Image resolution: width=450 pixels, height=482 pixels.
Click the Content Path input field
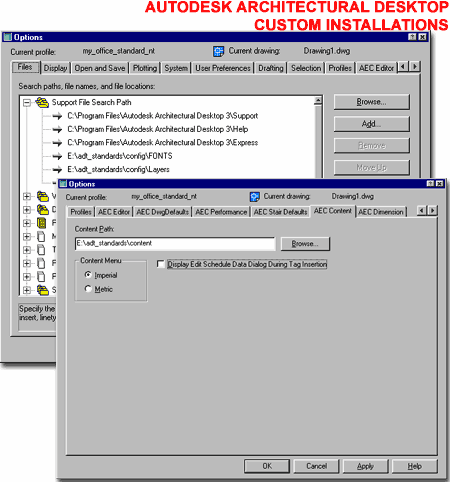coord(175,244)
